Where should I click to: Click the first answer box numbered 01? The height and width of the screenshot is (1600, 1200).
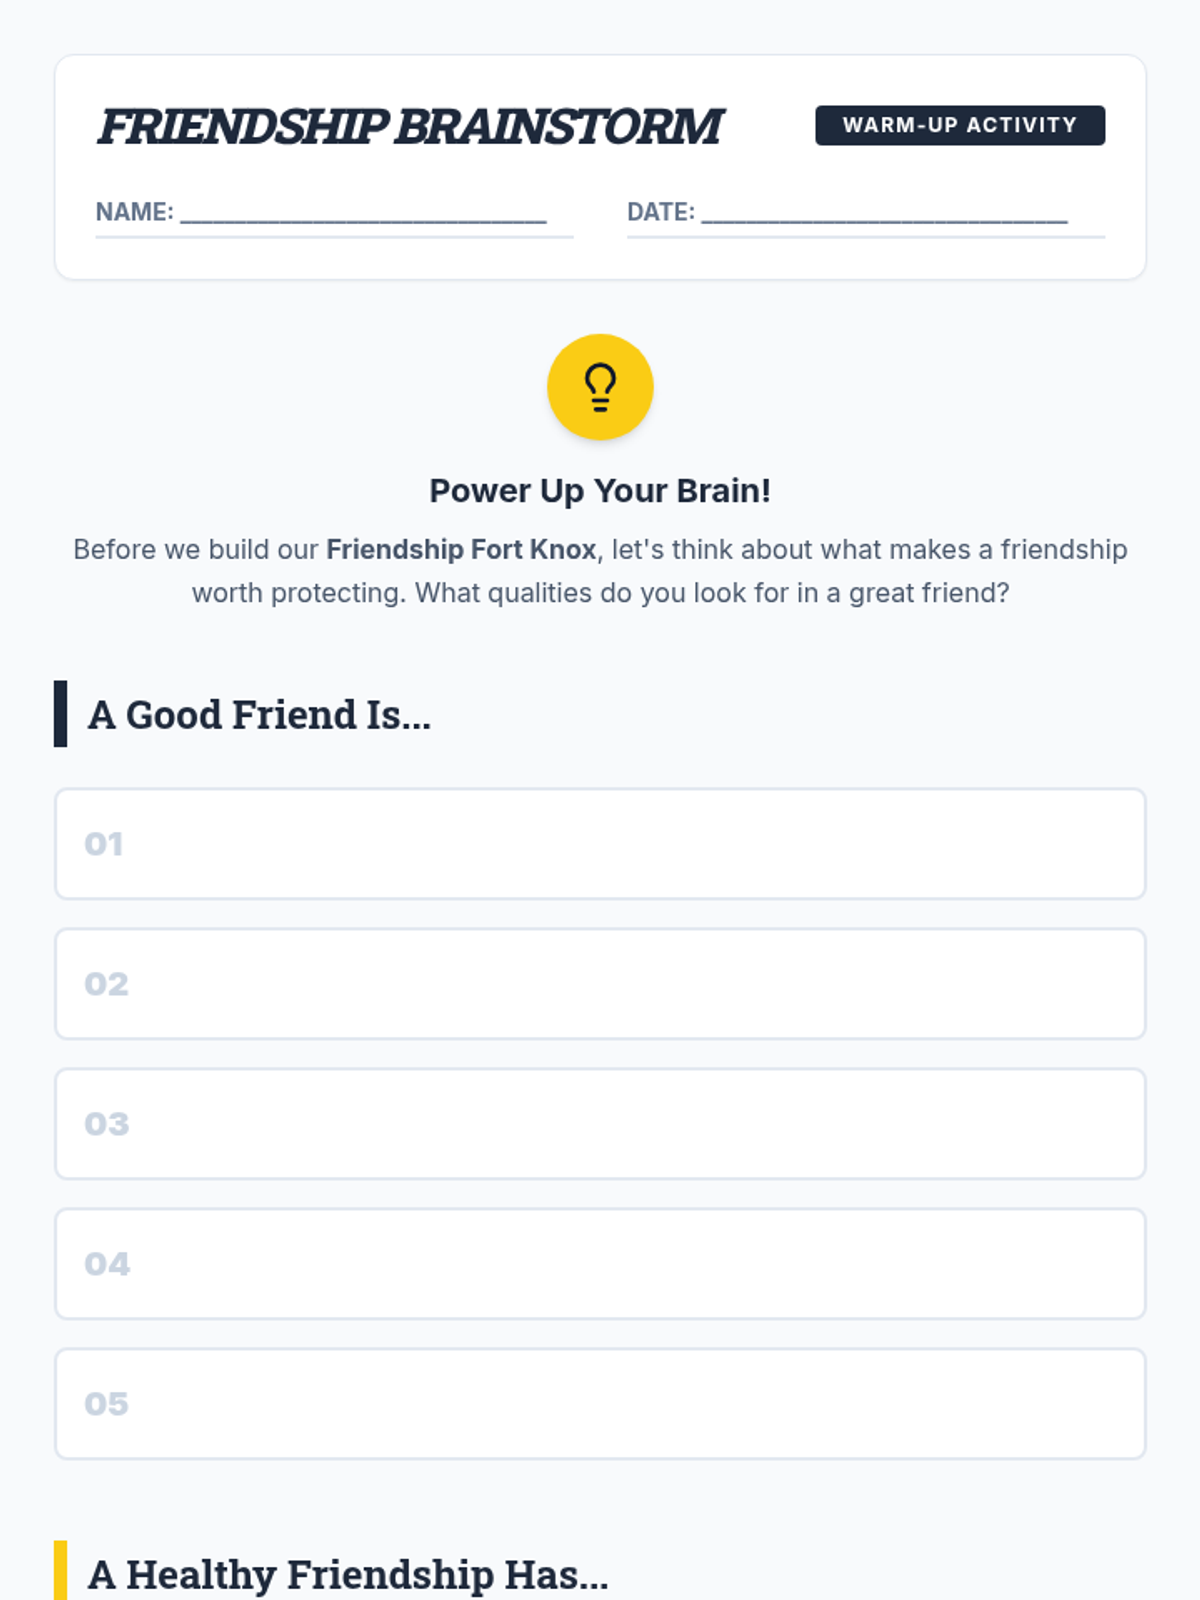(x=600, y=844)
